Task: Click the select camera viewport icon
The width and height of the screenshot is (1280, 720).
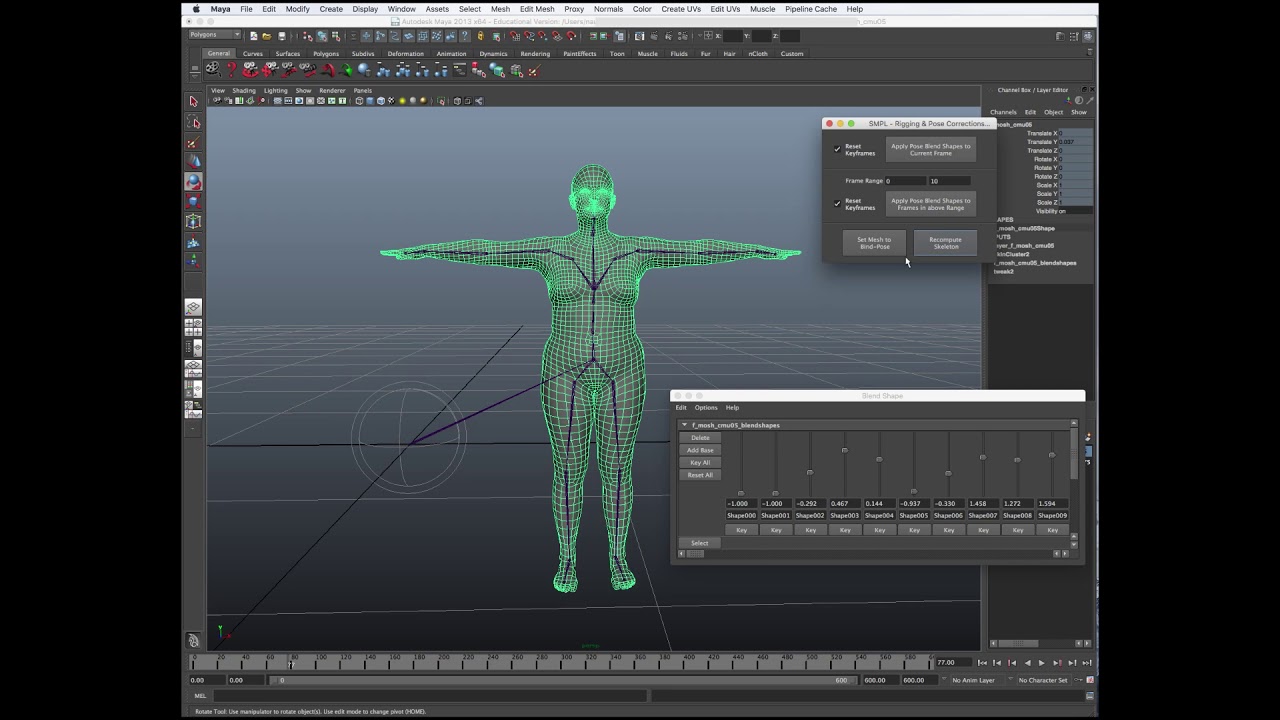Action: (216, 101)
